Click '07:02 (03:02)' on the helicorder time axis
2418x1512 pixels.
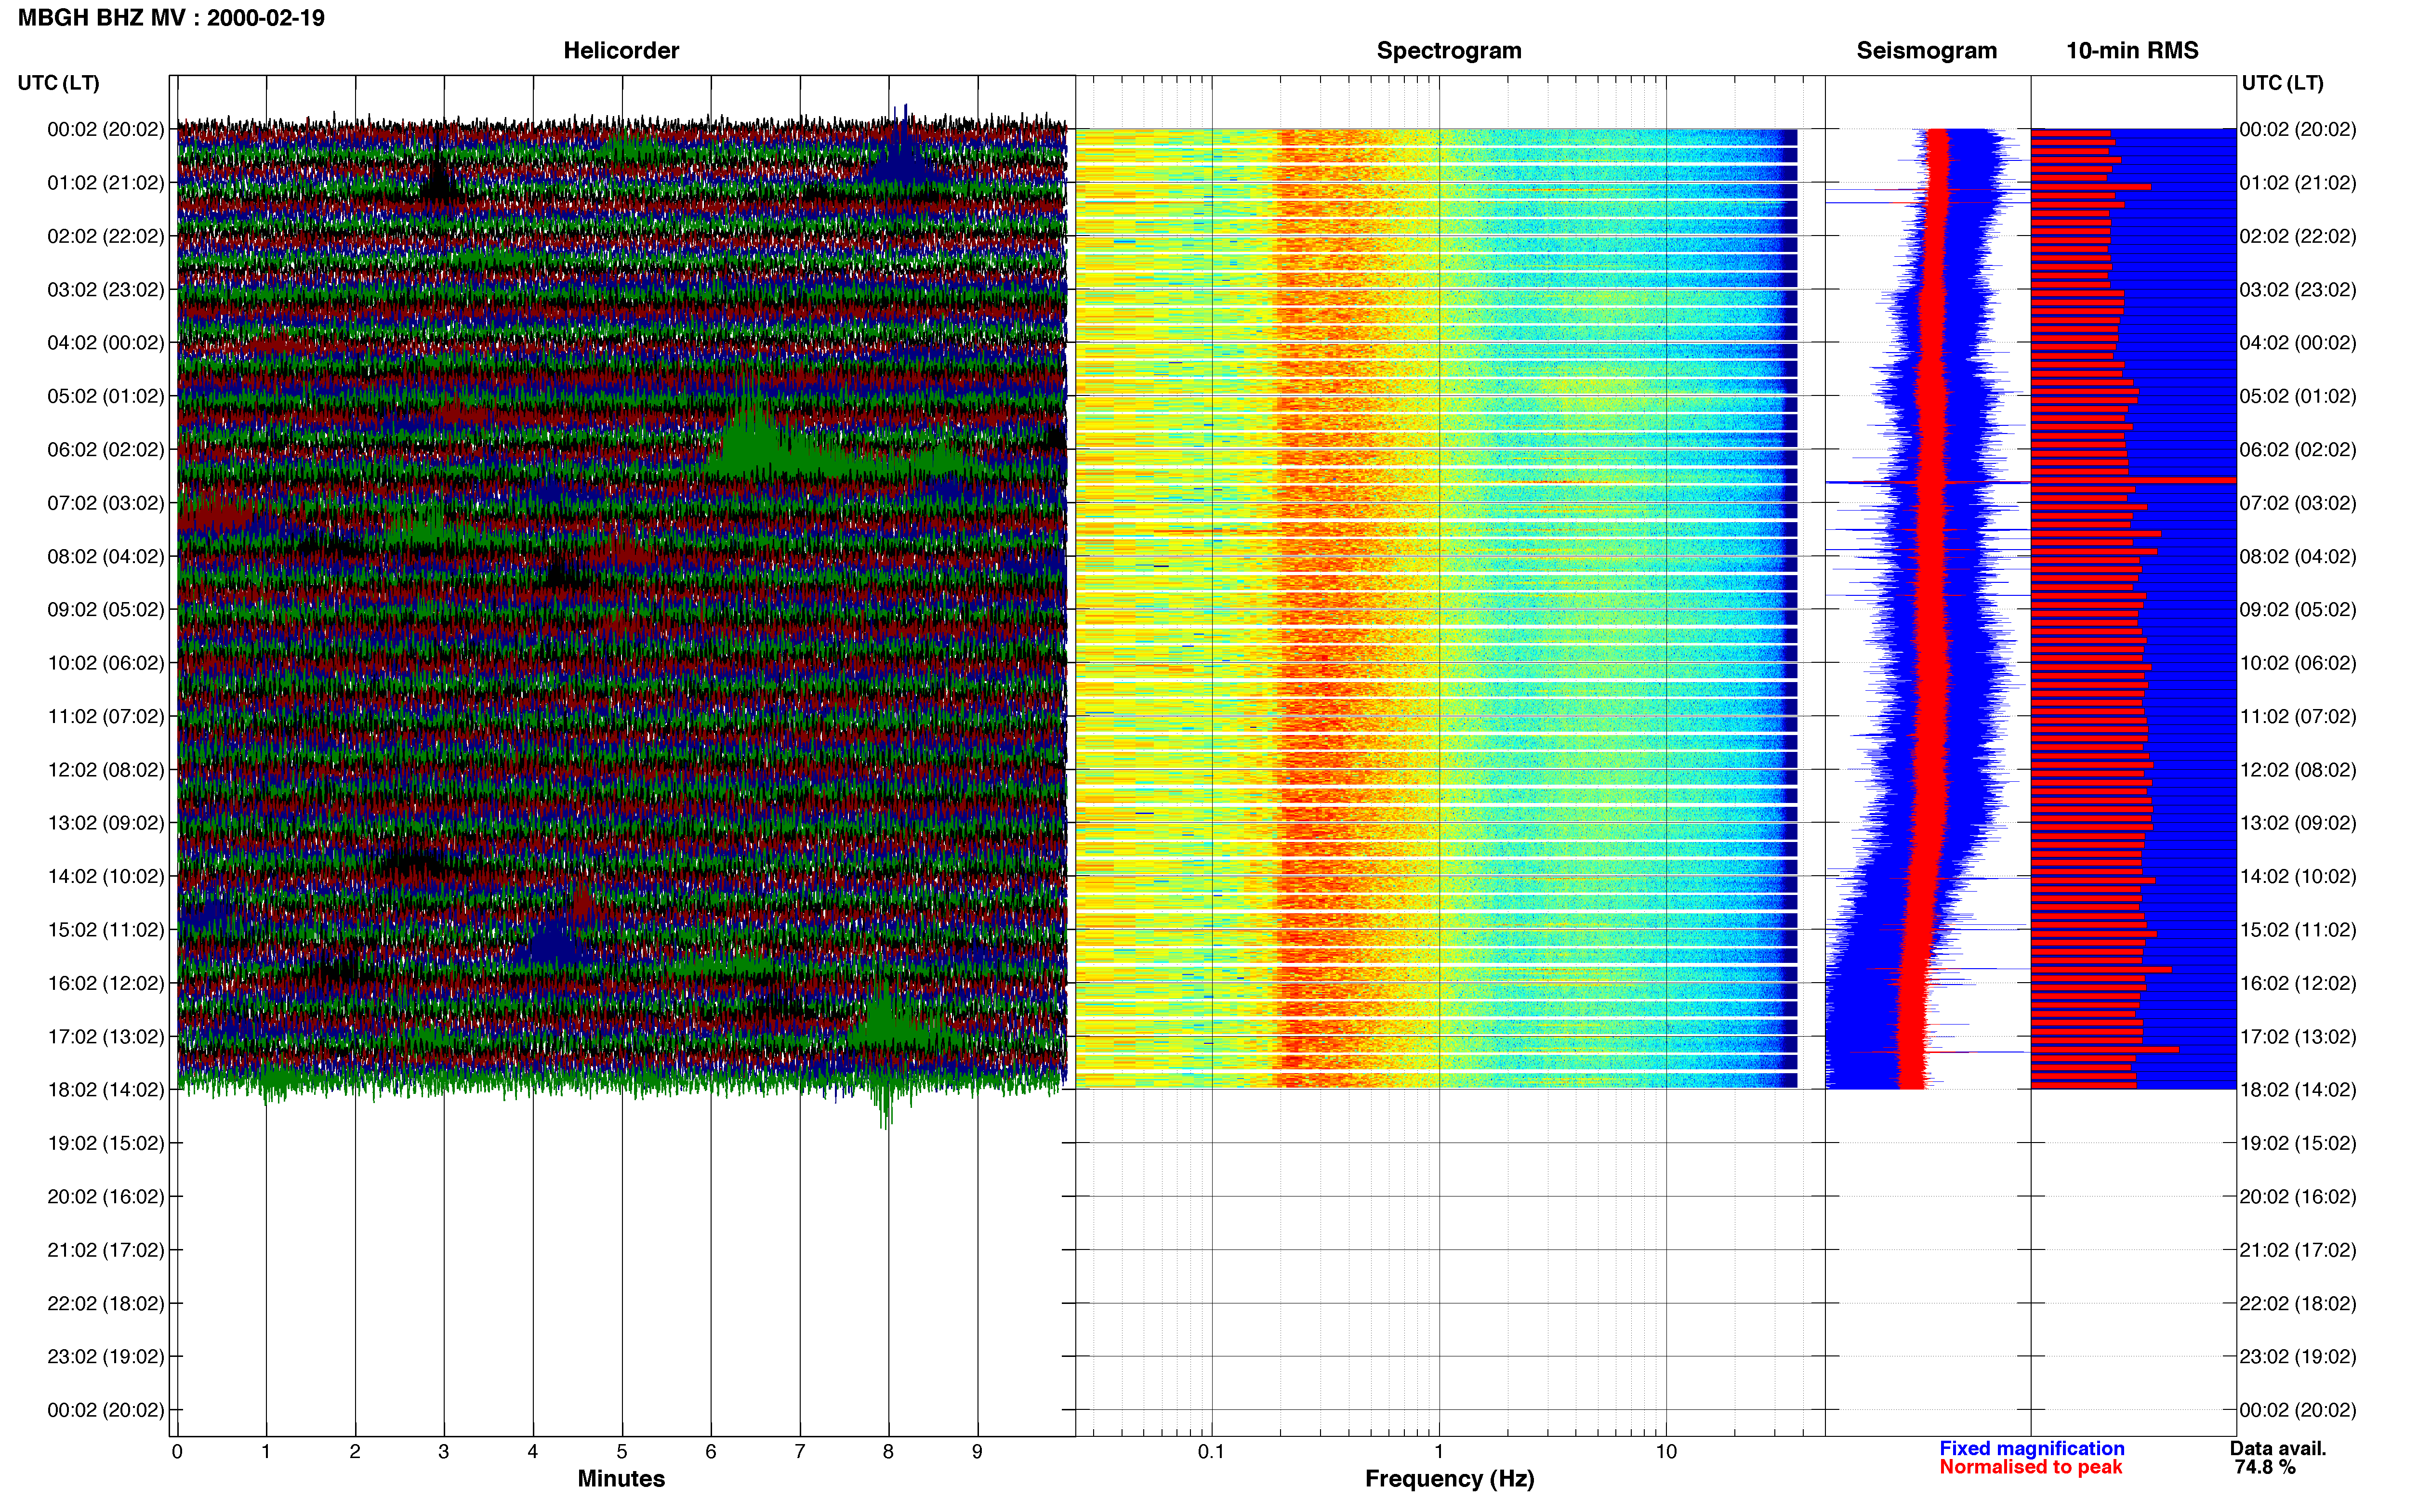click(106, 503)
